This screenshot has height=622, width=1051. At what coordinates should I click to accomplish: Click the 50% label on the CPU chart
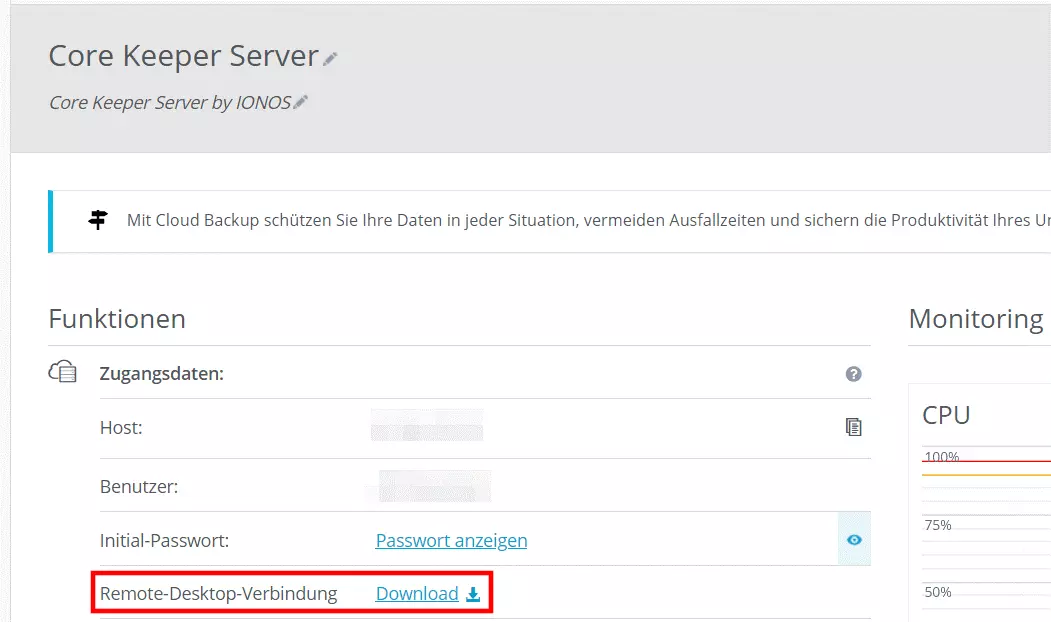pos(938,593)
